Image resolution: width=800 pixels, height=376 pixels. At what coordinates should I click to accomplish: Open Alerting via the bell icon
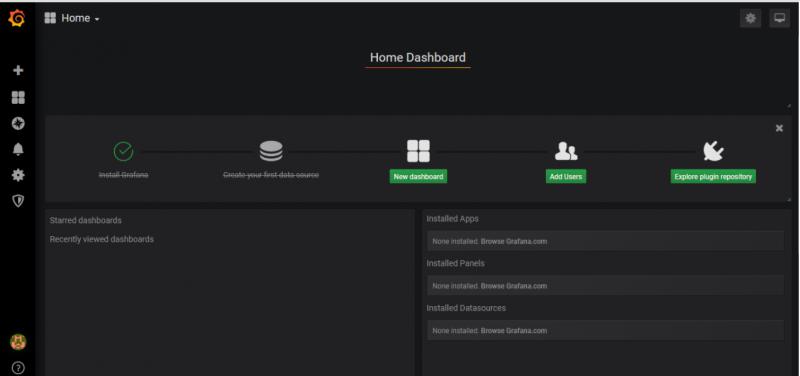click(x=18, y=149)
